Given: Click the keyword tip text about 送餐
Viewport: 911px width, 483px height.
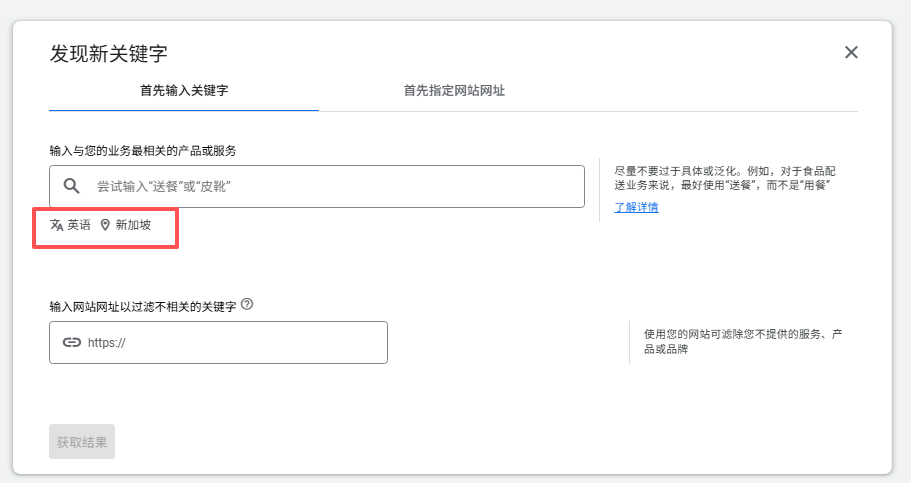Looking at the screenshot, I should click(724, 178).
